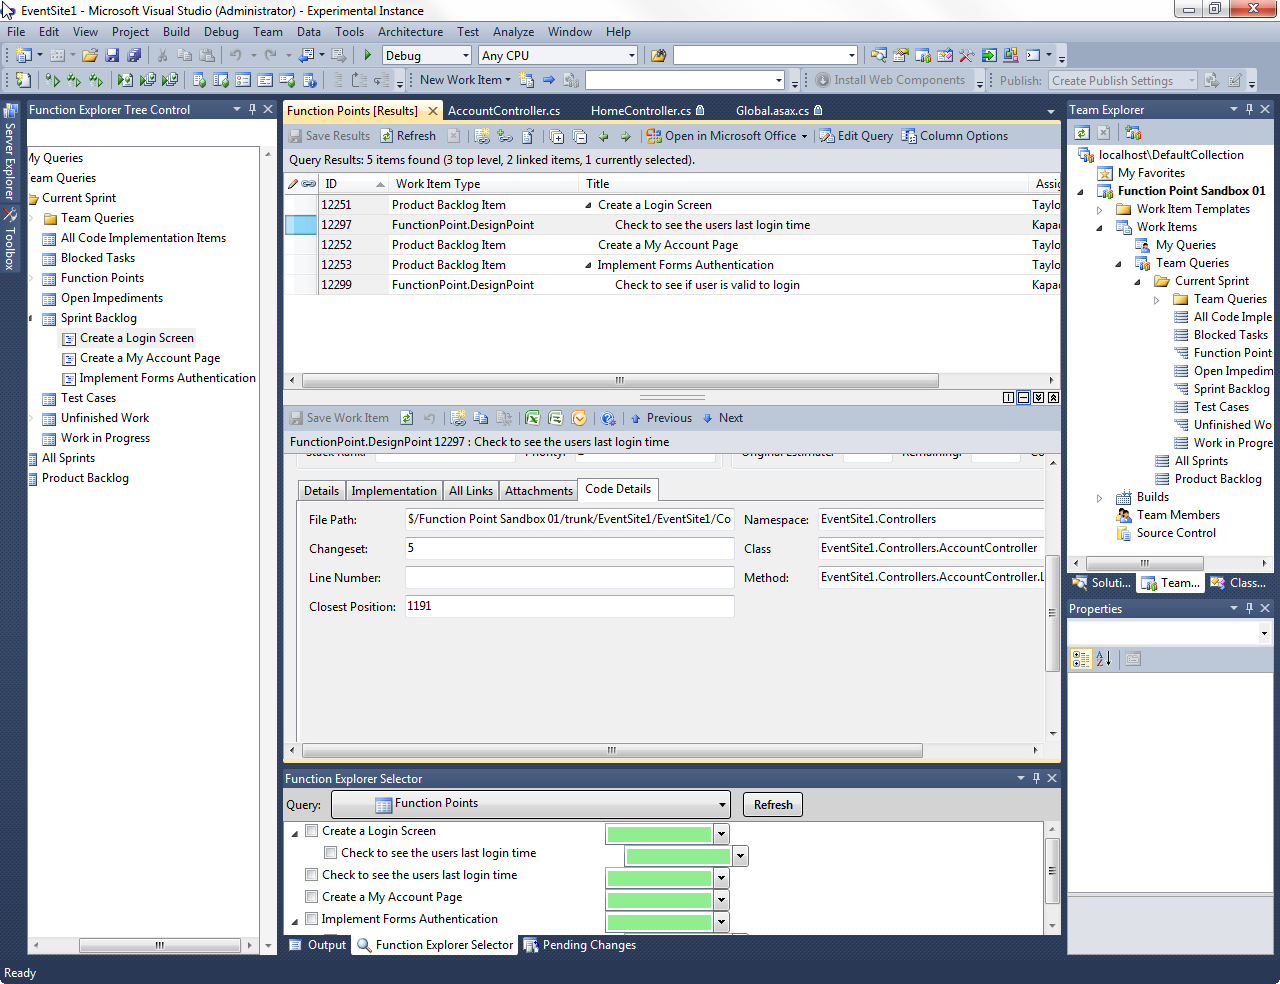This screenshot has height=984, width=1280.
Task: Go to Previous work item
Action: click(660, 418)
